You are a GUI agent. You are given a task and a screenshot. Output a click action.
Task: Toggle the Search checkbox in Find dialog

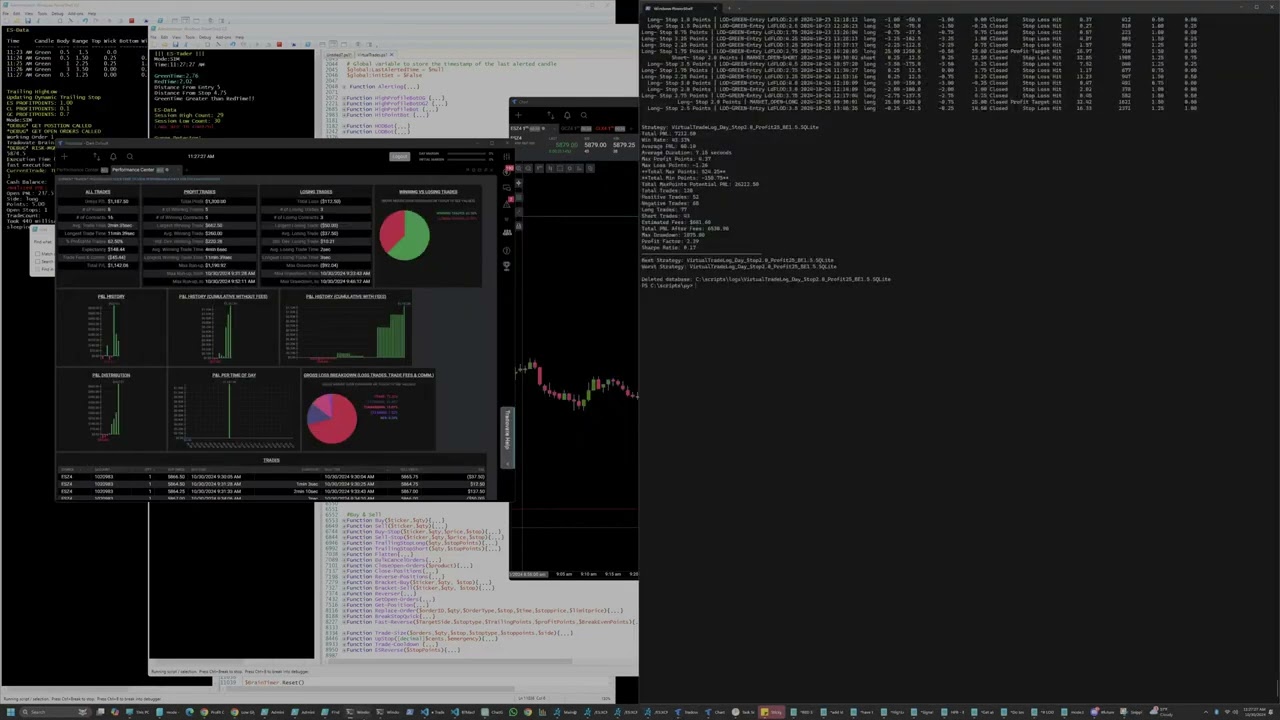click(x=37, y=261)
